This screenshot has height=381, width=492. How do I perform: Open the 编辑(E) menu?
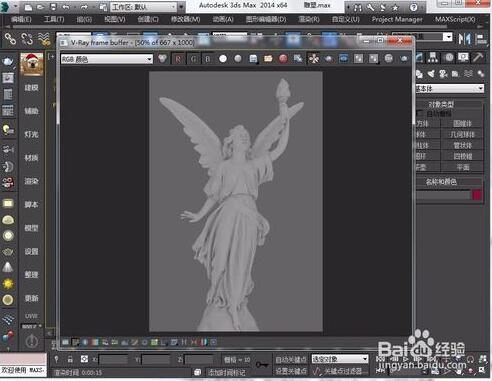21,19
